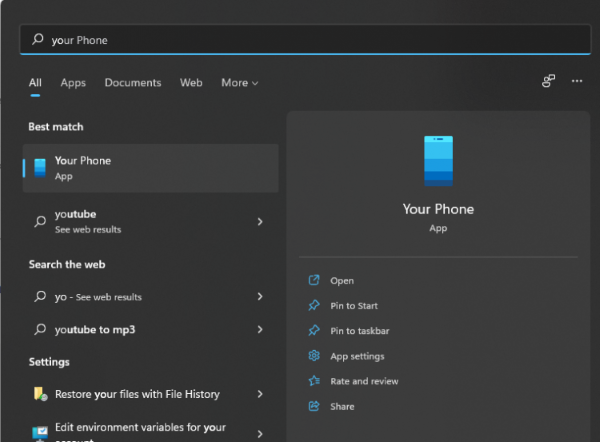
Task: Expand the More filter dropdown
Action: (240, 83)
